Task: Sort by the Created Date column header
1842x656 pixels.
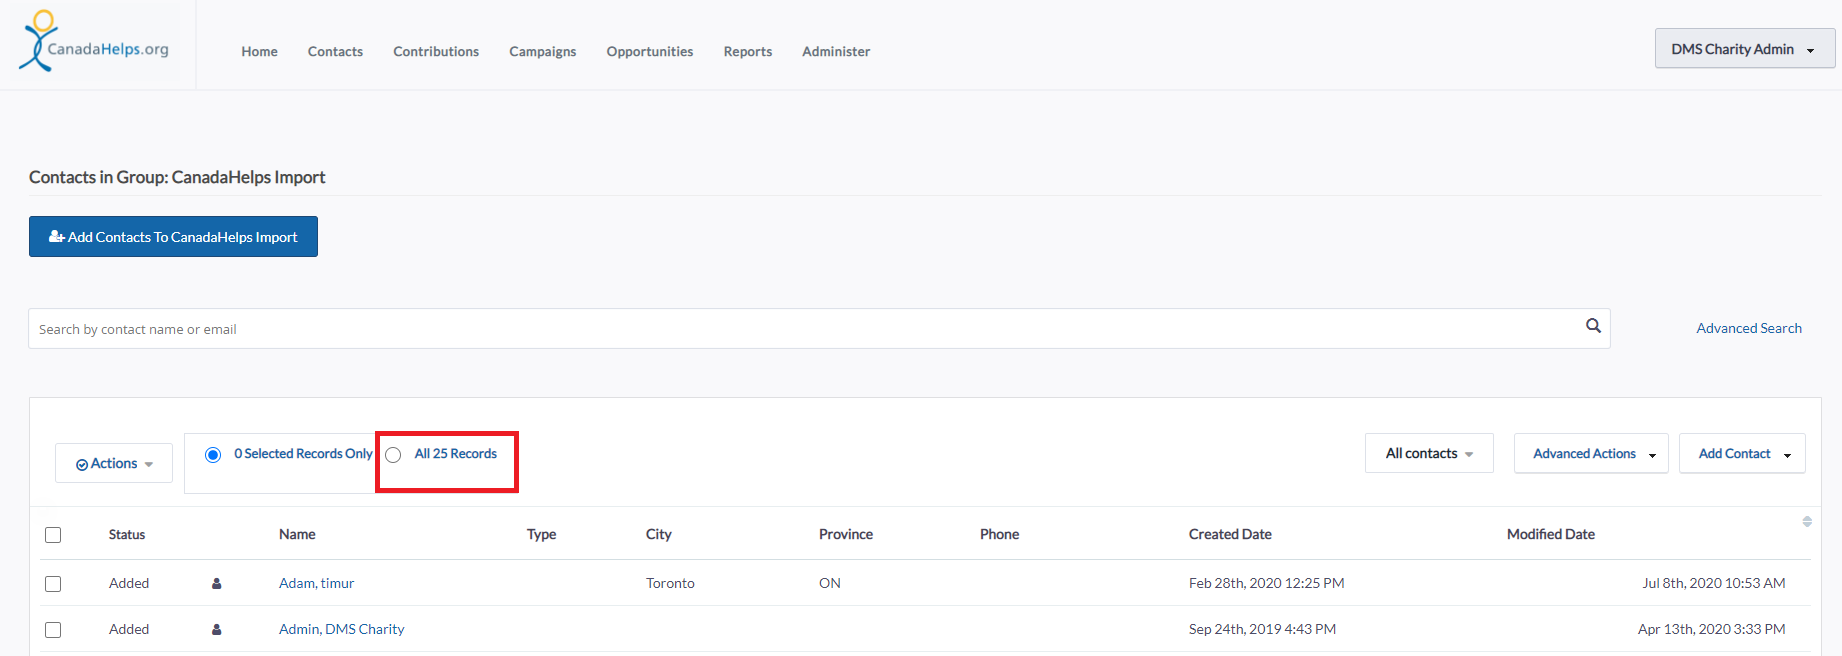Action: coord(1230,534)
